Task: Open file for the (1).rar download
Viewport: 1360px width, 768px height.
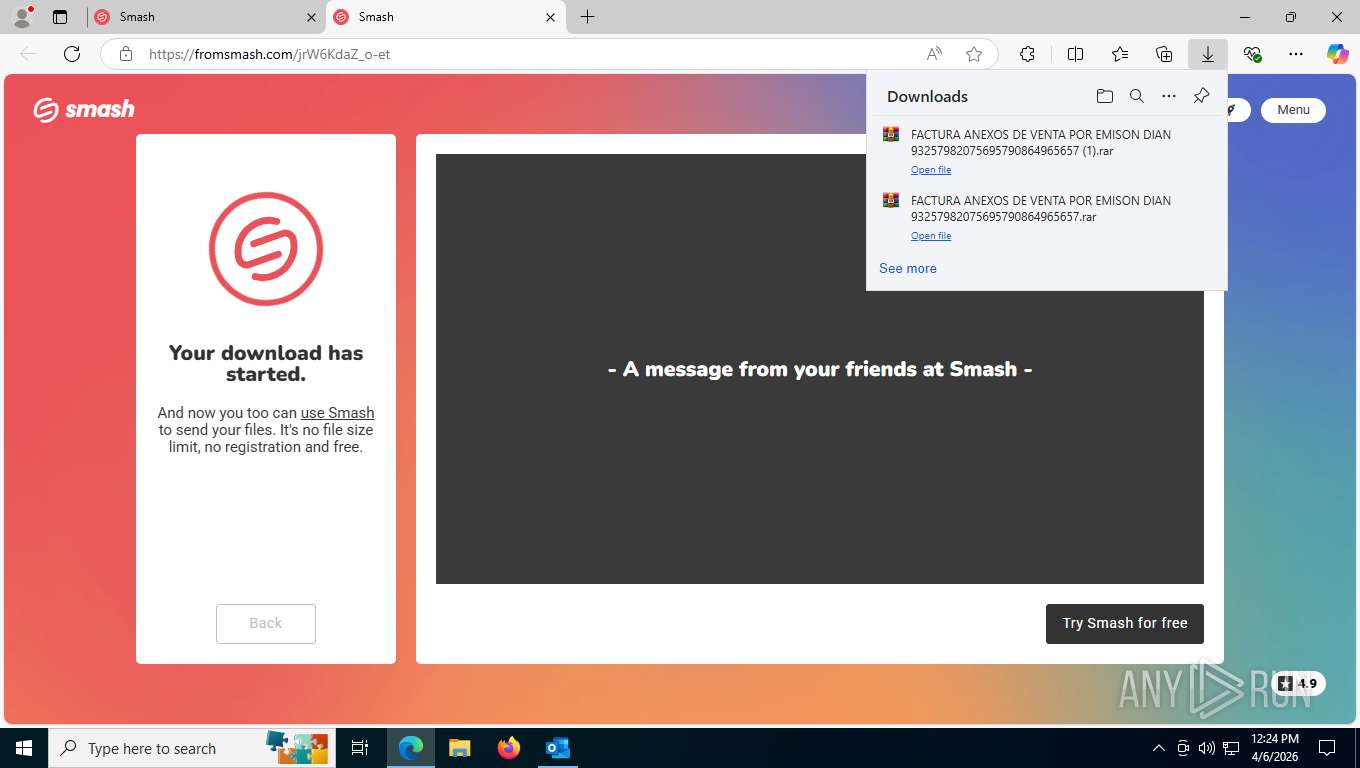Action: [931, 170]
